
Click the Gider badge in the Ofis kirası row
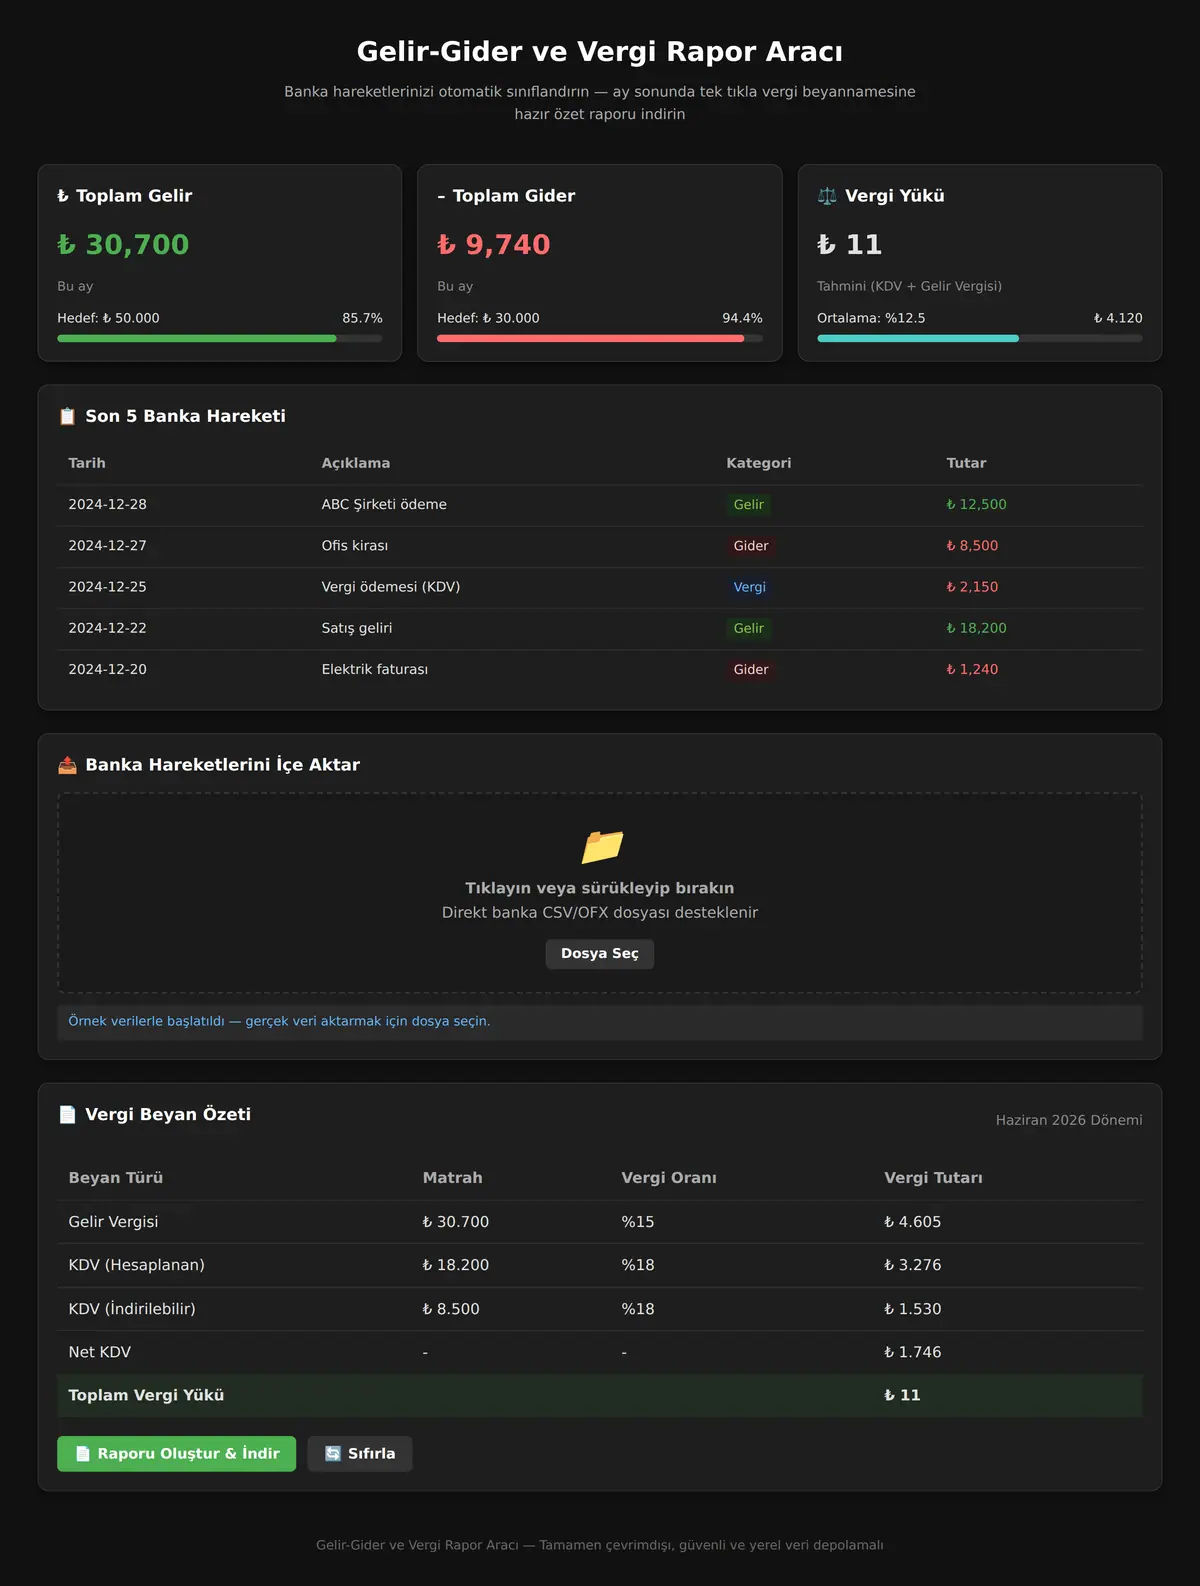(751, 546)
